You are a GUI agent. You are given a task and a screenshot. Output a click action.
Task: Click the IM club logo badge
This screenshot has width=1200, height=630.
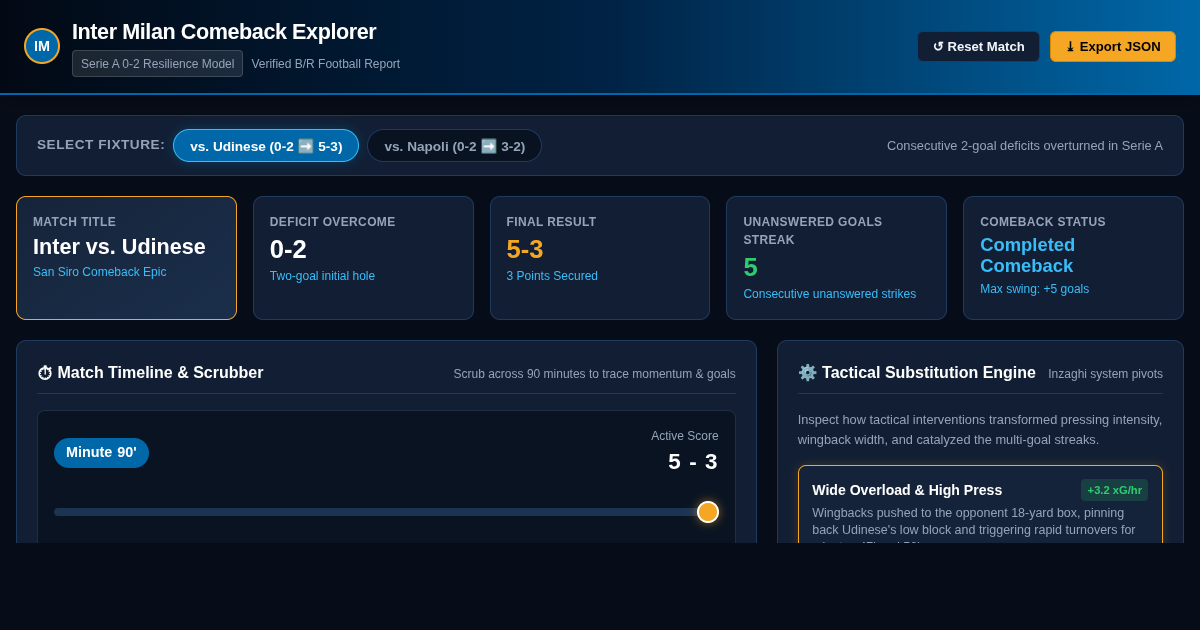tap(42, 46)
